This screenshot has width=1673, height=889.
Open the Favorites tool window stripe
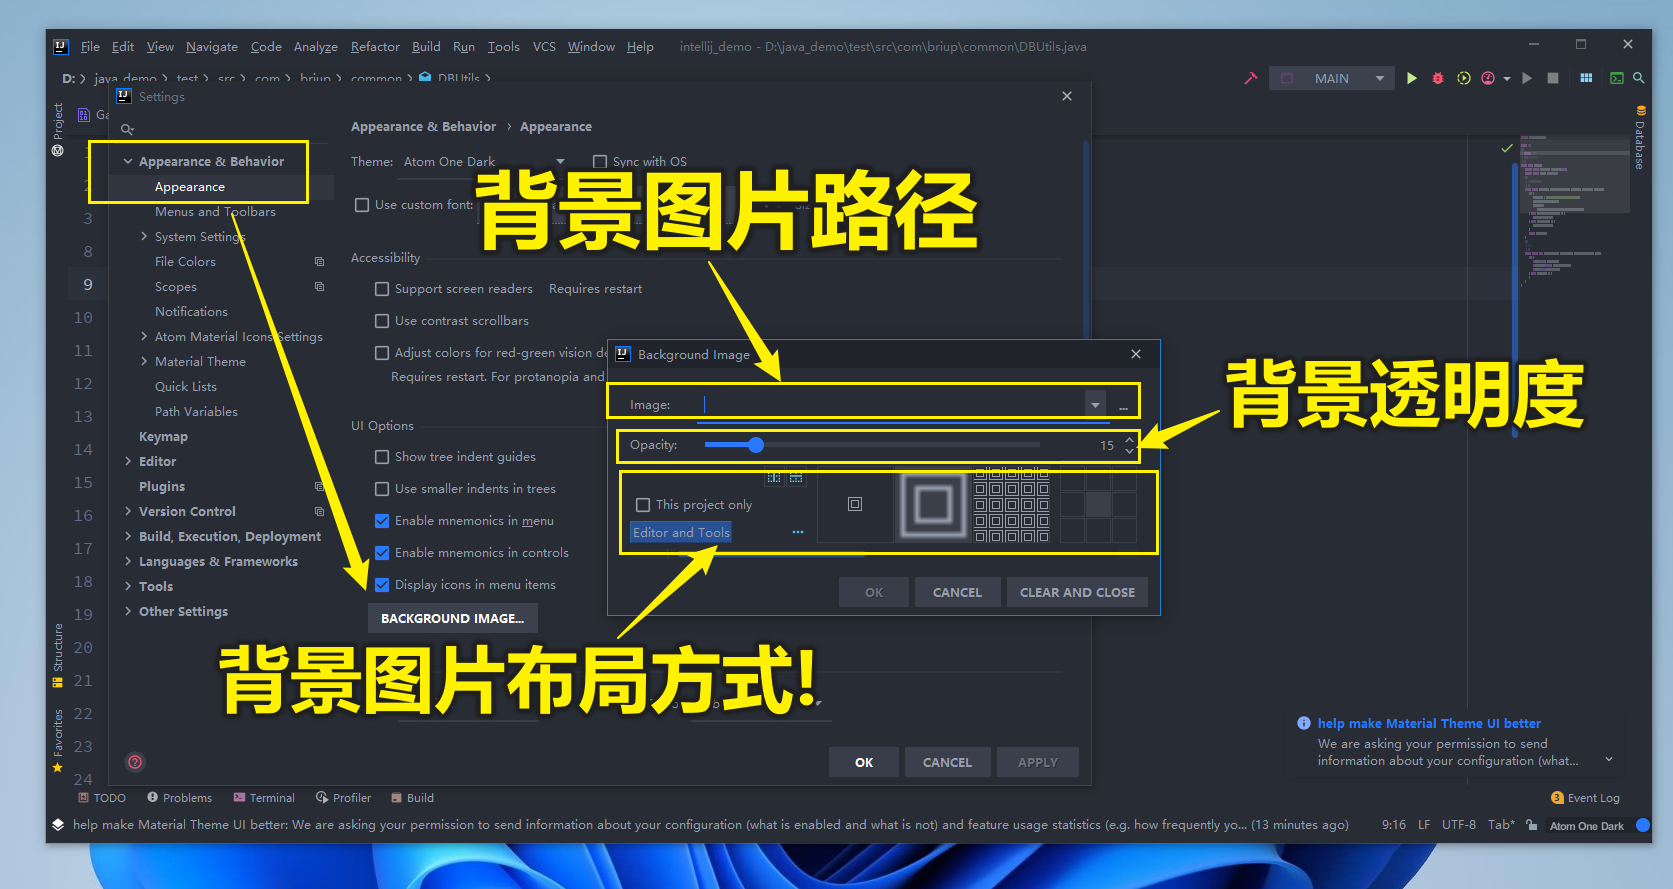pos(58,740)
